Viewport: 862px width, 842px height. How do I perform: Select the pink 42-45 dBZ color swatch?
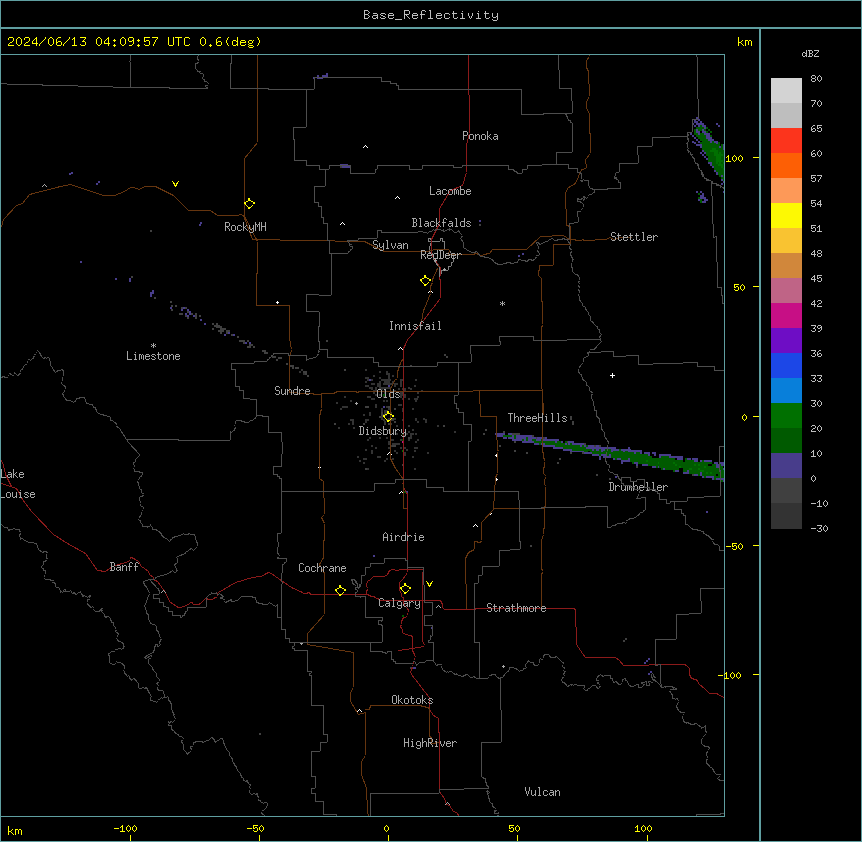(786, 291)
